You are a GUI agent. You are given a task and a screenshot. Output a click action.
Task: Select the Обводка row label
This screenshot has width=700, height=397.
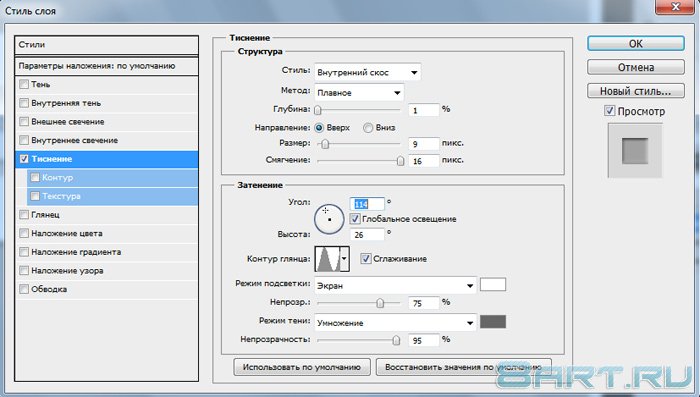(x=49, y=289)
